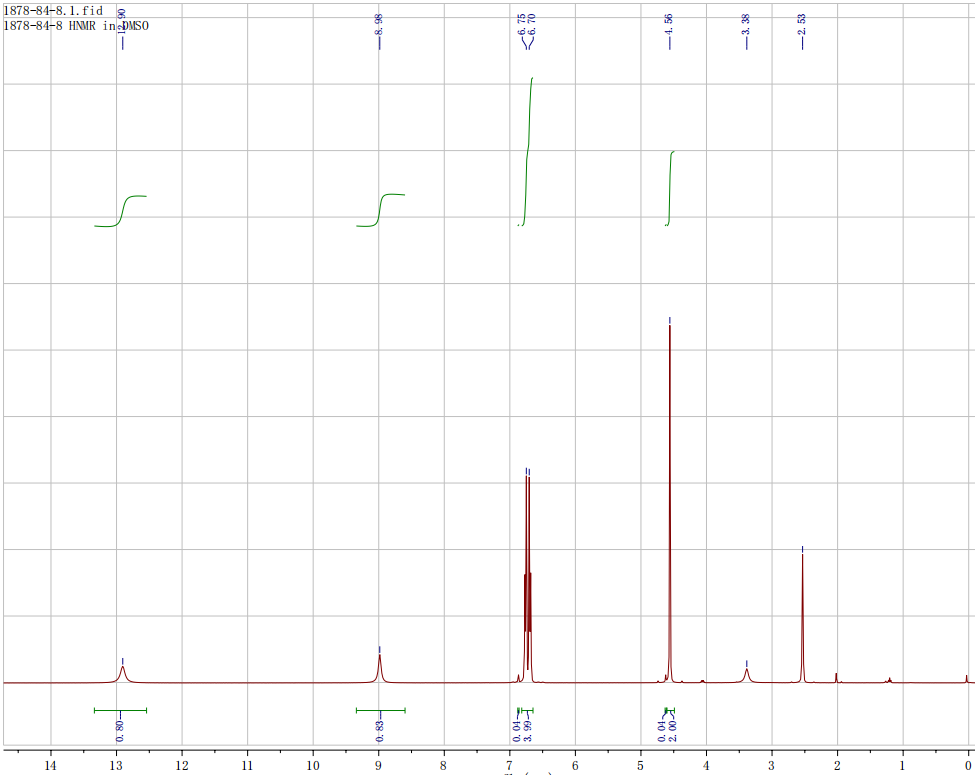Select the green integral curve above 12.90 ppm

[124, 208]
